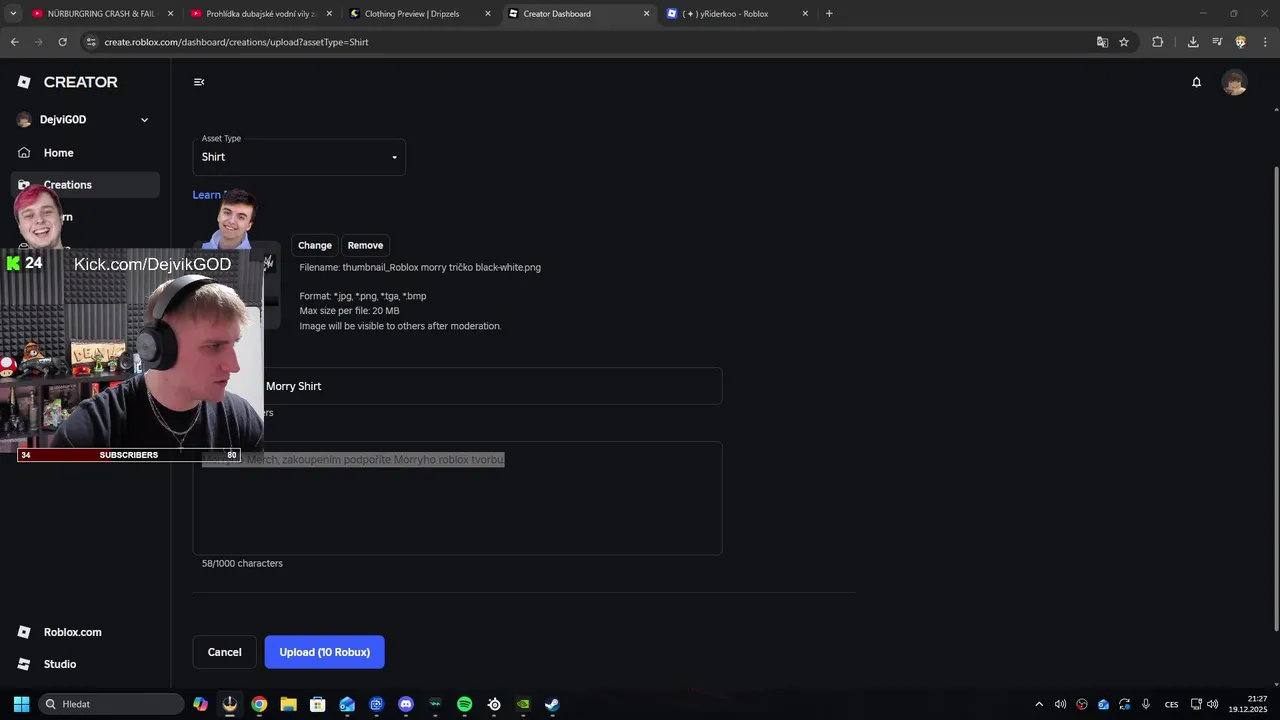Viewport: 1280px width, 720px height.
Task: Open Google Chrome from the taskbar
Action: coord(259,704)
